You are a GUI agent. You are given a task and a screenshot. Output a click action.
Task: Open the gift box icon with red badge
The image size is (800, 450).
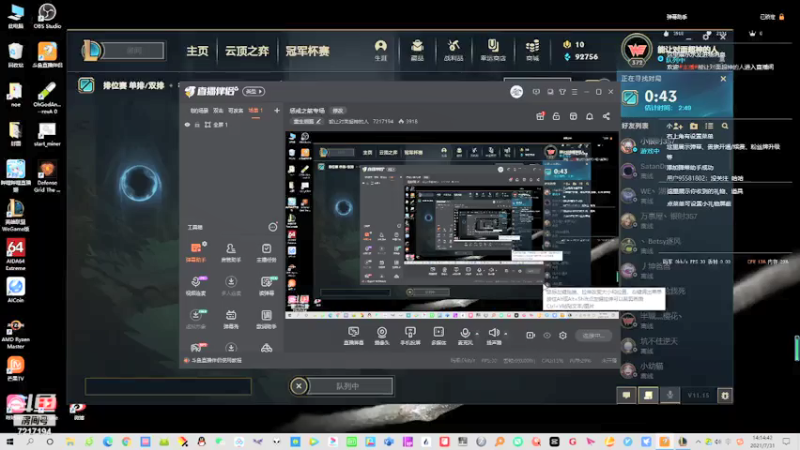(540, 116)
